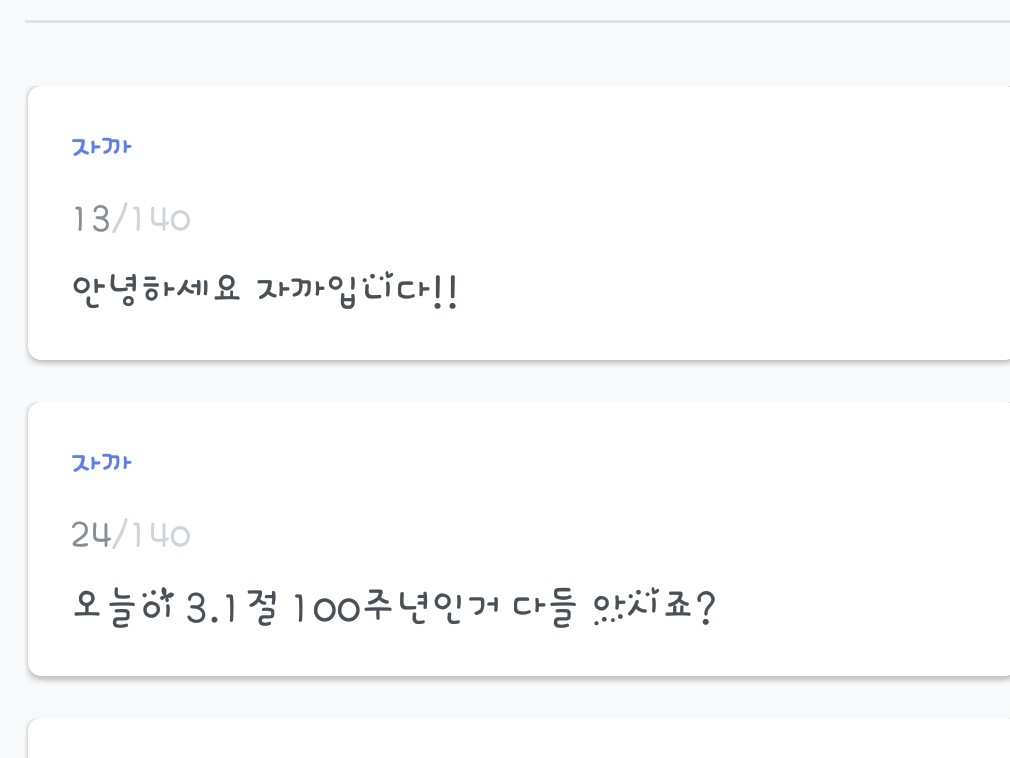
Task: Click the partially visible third card at bottom
Action: coord(500,740)
